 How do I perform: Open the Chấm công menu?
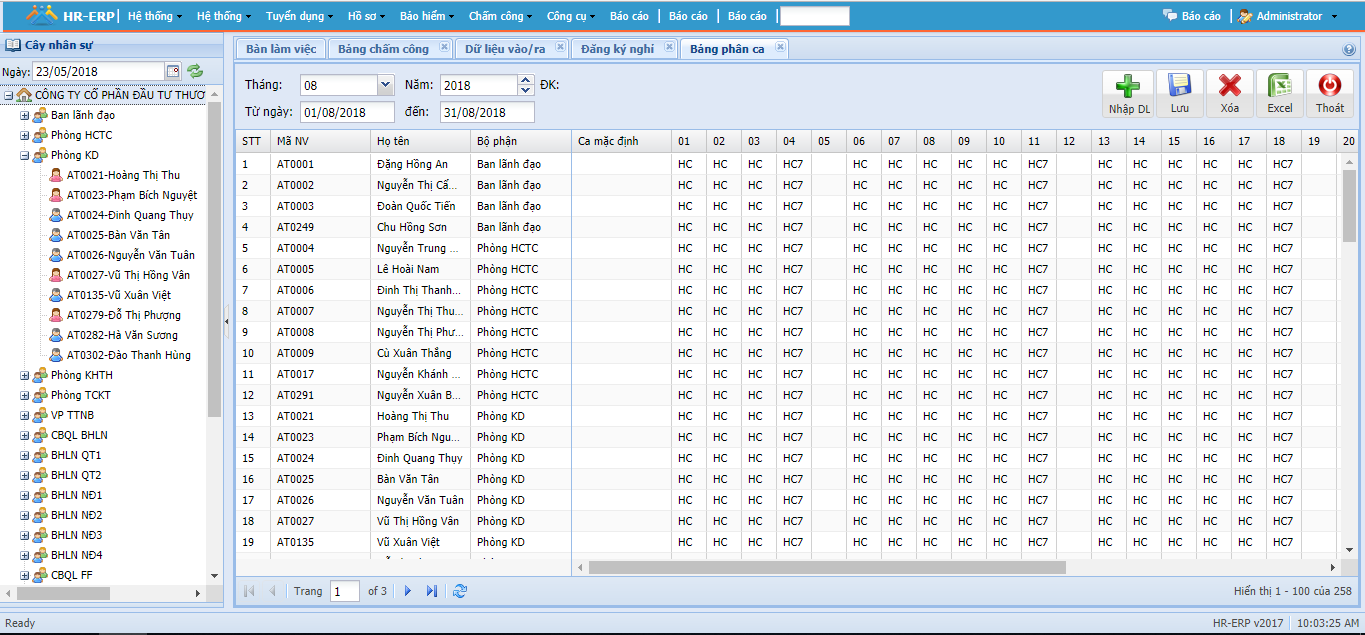click(x=500, y=16)
